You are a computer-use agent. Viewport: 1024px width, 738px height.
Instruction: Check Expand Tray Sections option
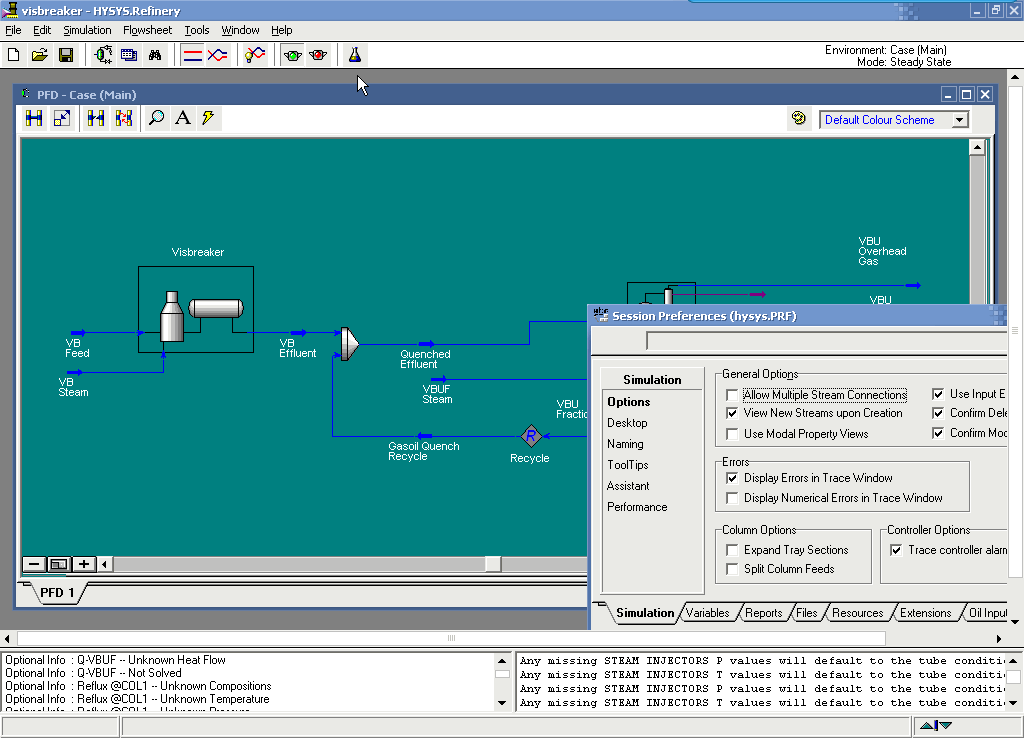pos(732,551)
